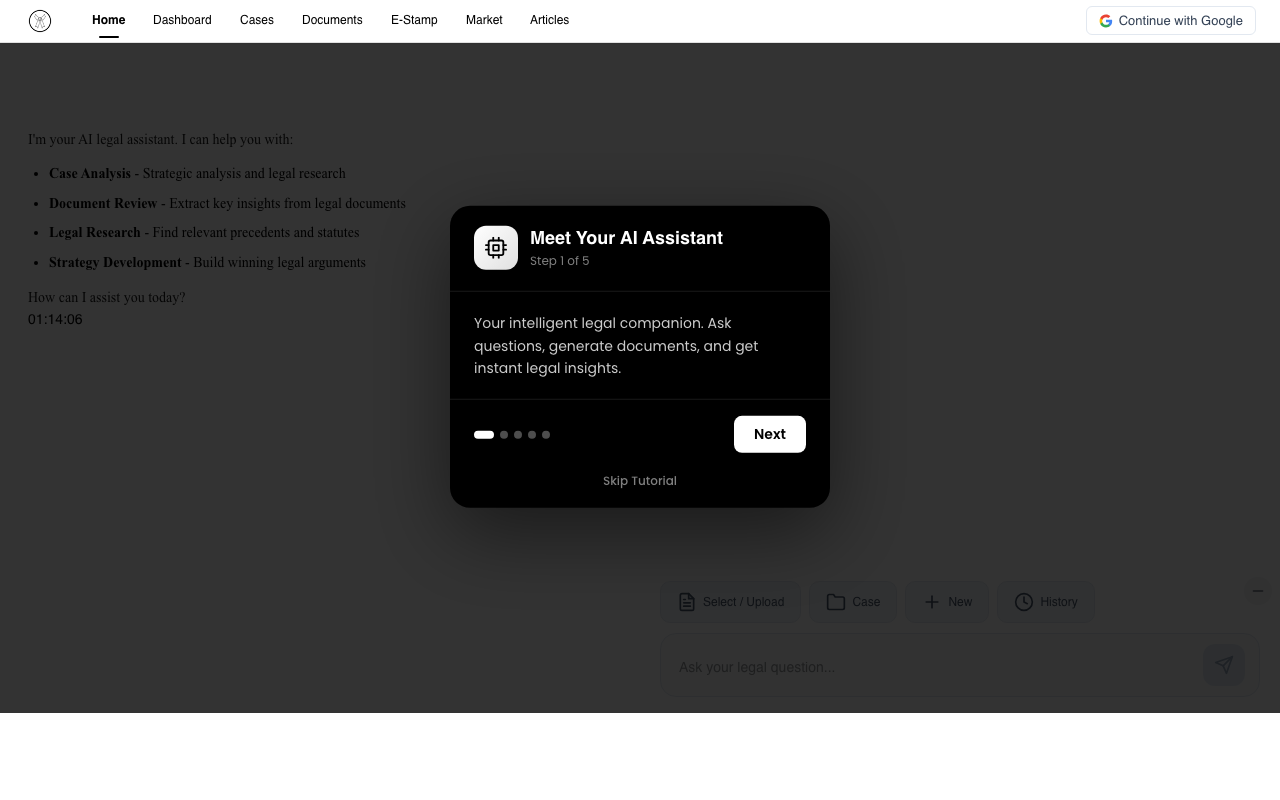Start a new chat with the plus icon
Image resolution: width=1280 pixels, height=800 pixels.
pos(932,602)
